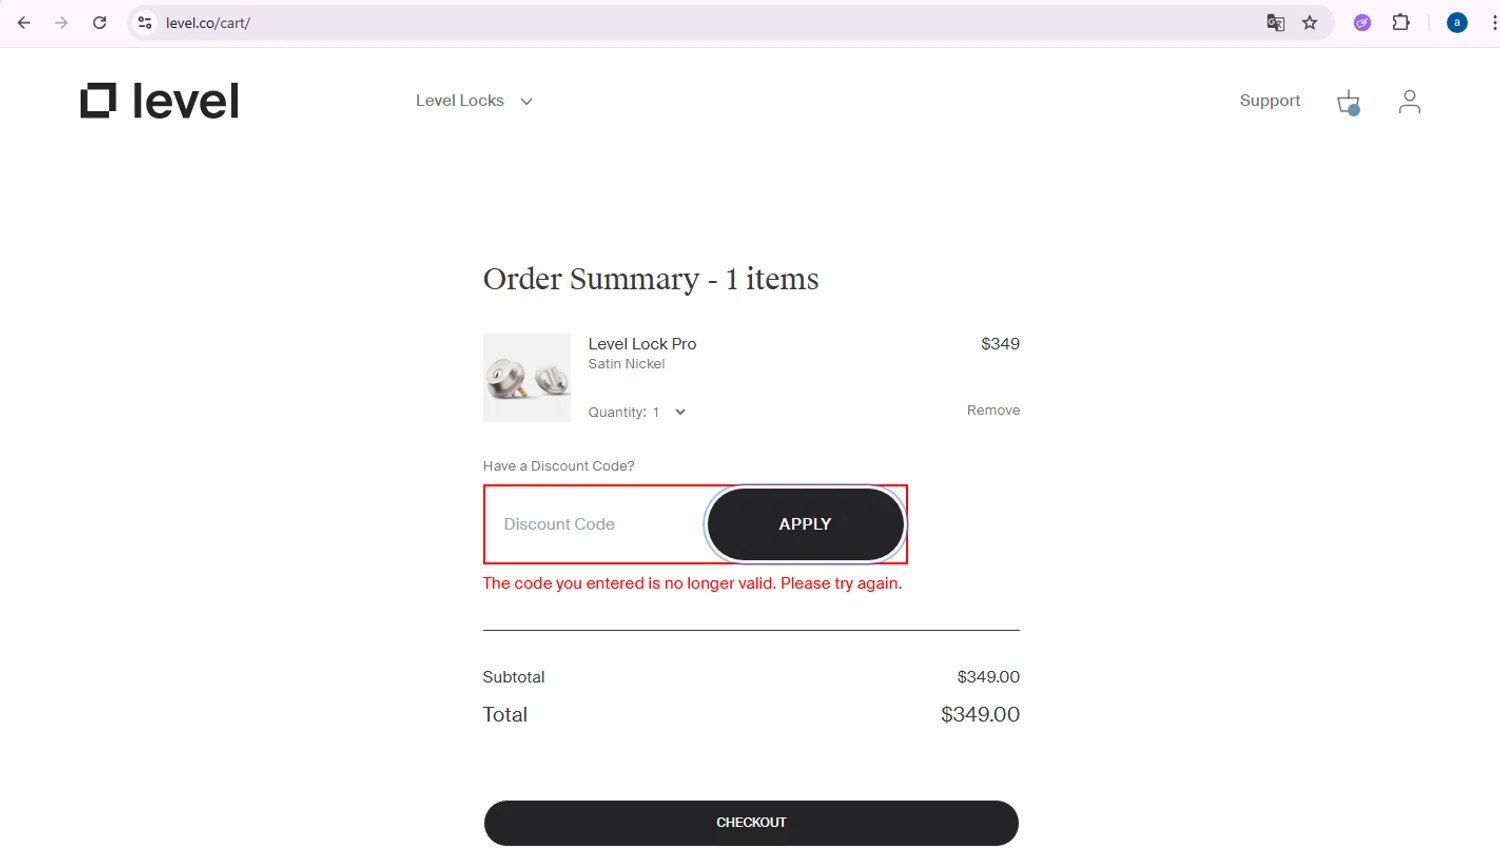Image resolution: width=1500 pixels, height=862 pixels.
Task: Focus the Discount Code field
Action: click(595, 524)
